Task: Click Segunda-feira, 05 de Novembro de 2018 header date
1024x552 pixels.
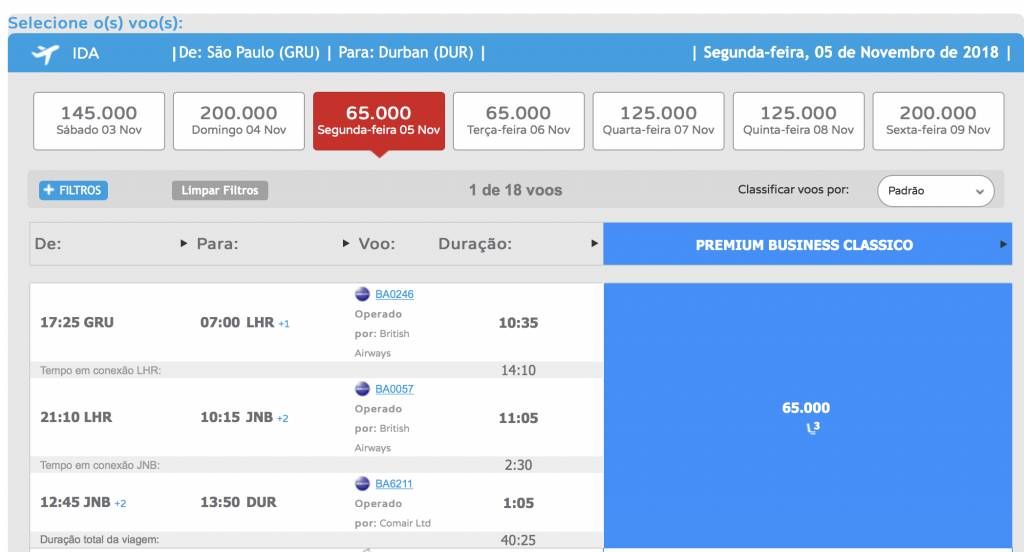Action: click(x=851, y=52)
